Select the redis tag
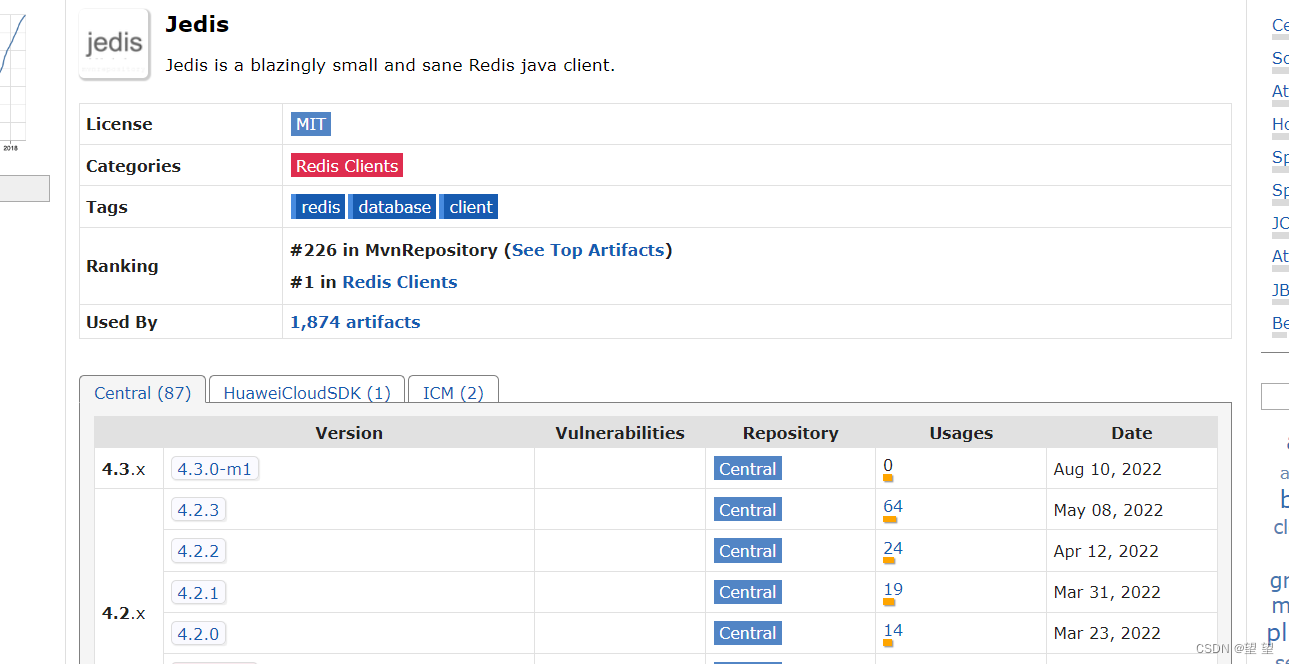 (x=318, y=206)
